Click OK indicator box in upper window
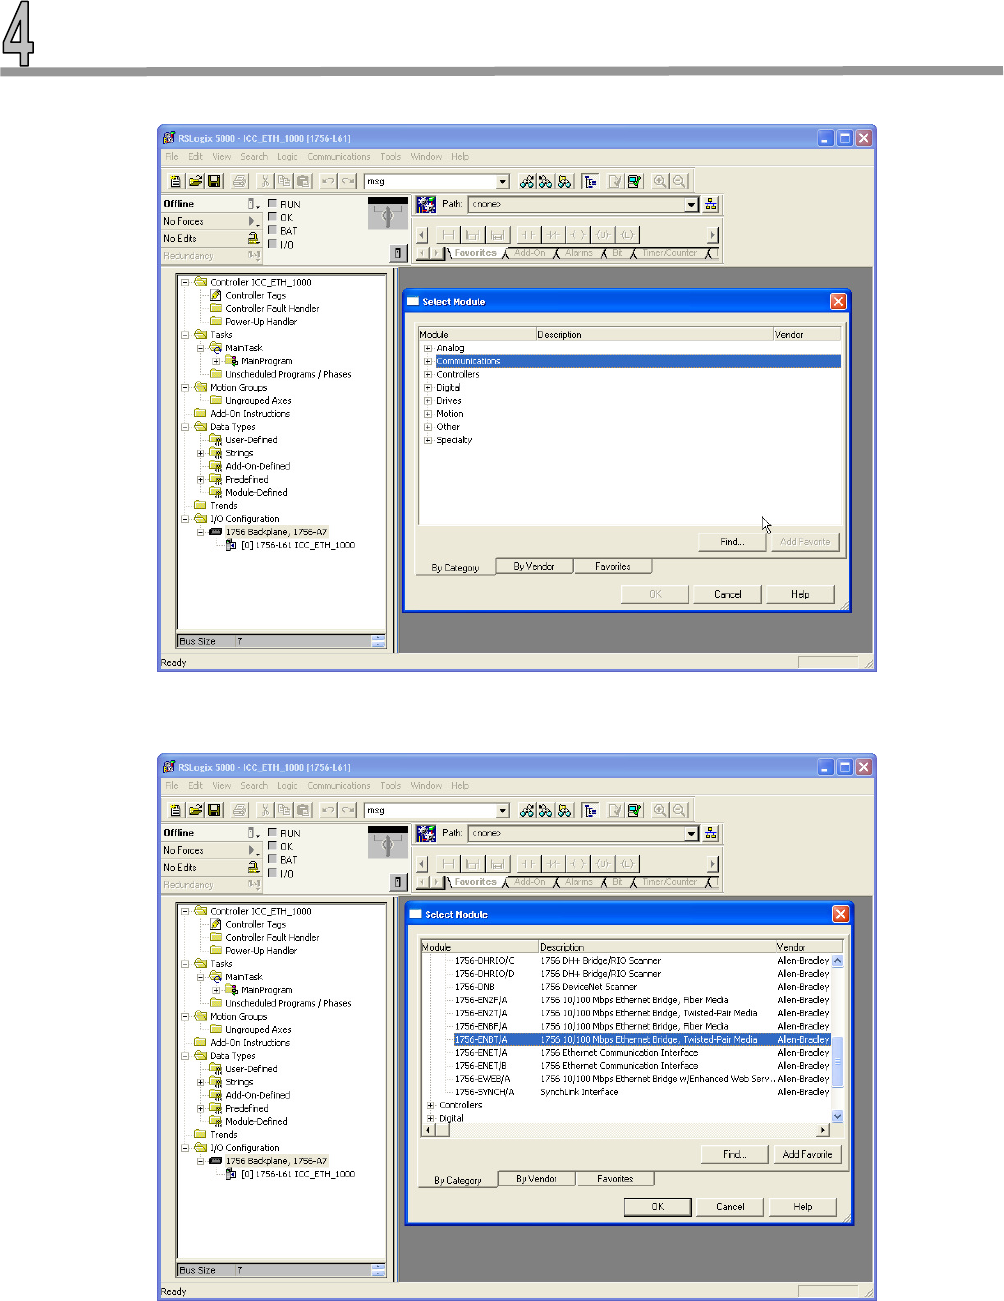 point(272,216)
